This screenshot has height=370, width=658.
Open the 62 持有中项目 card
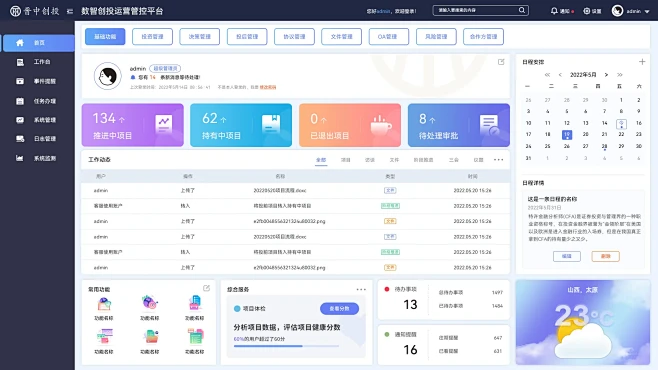pyautogui.click(x=241, y=125)
